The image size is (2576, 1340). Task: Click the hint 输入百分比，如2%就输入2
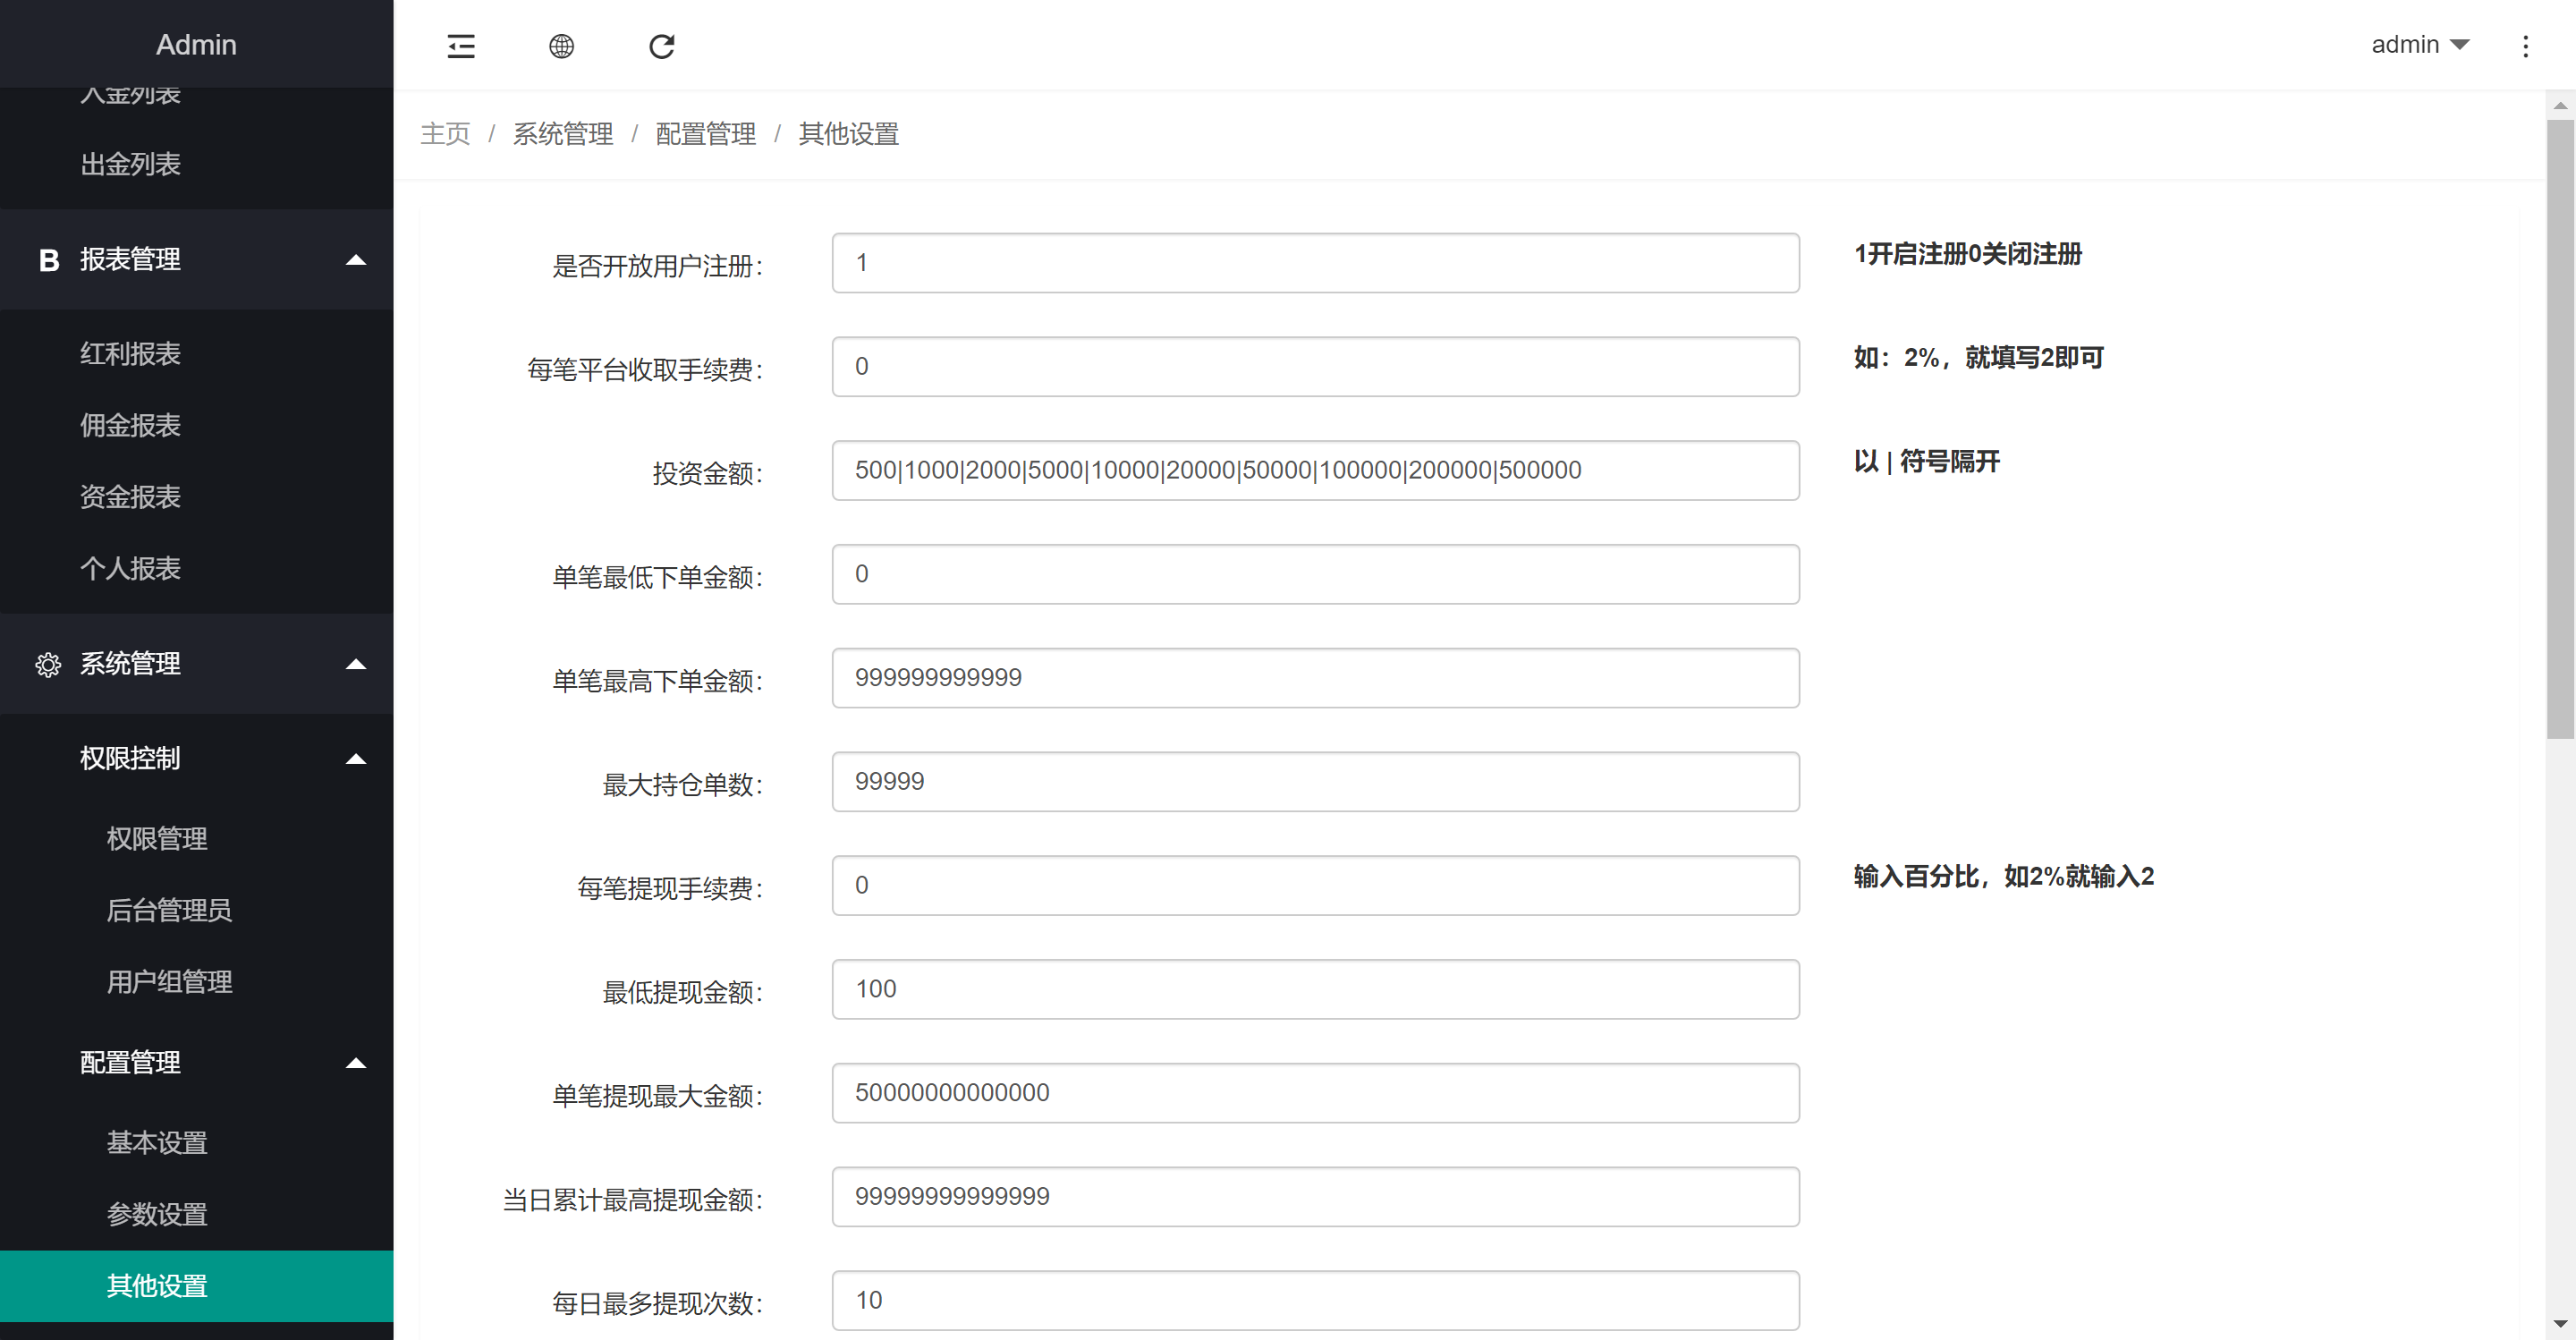pyautogui.click(x=2003, y=876)
